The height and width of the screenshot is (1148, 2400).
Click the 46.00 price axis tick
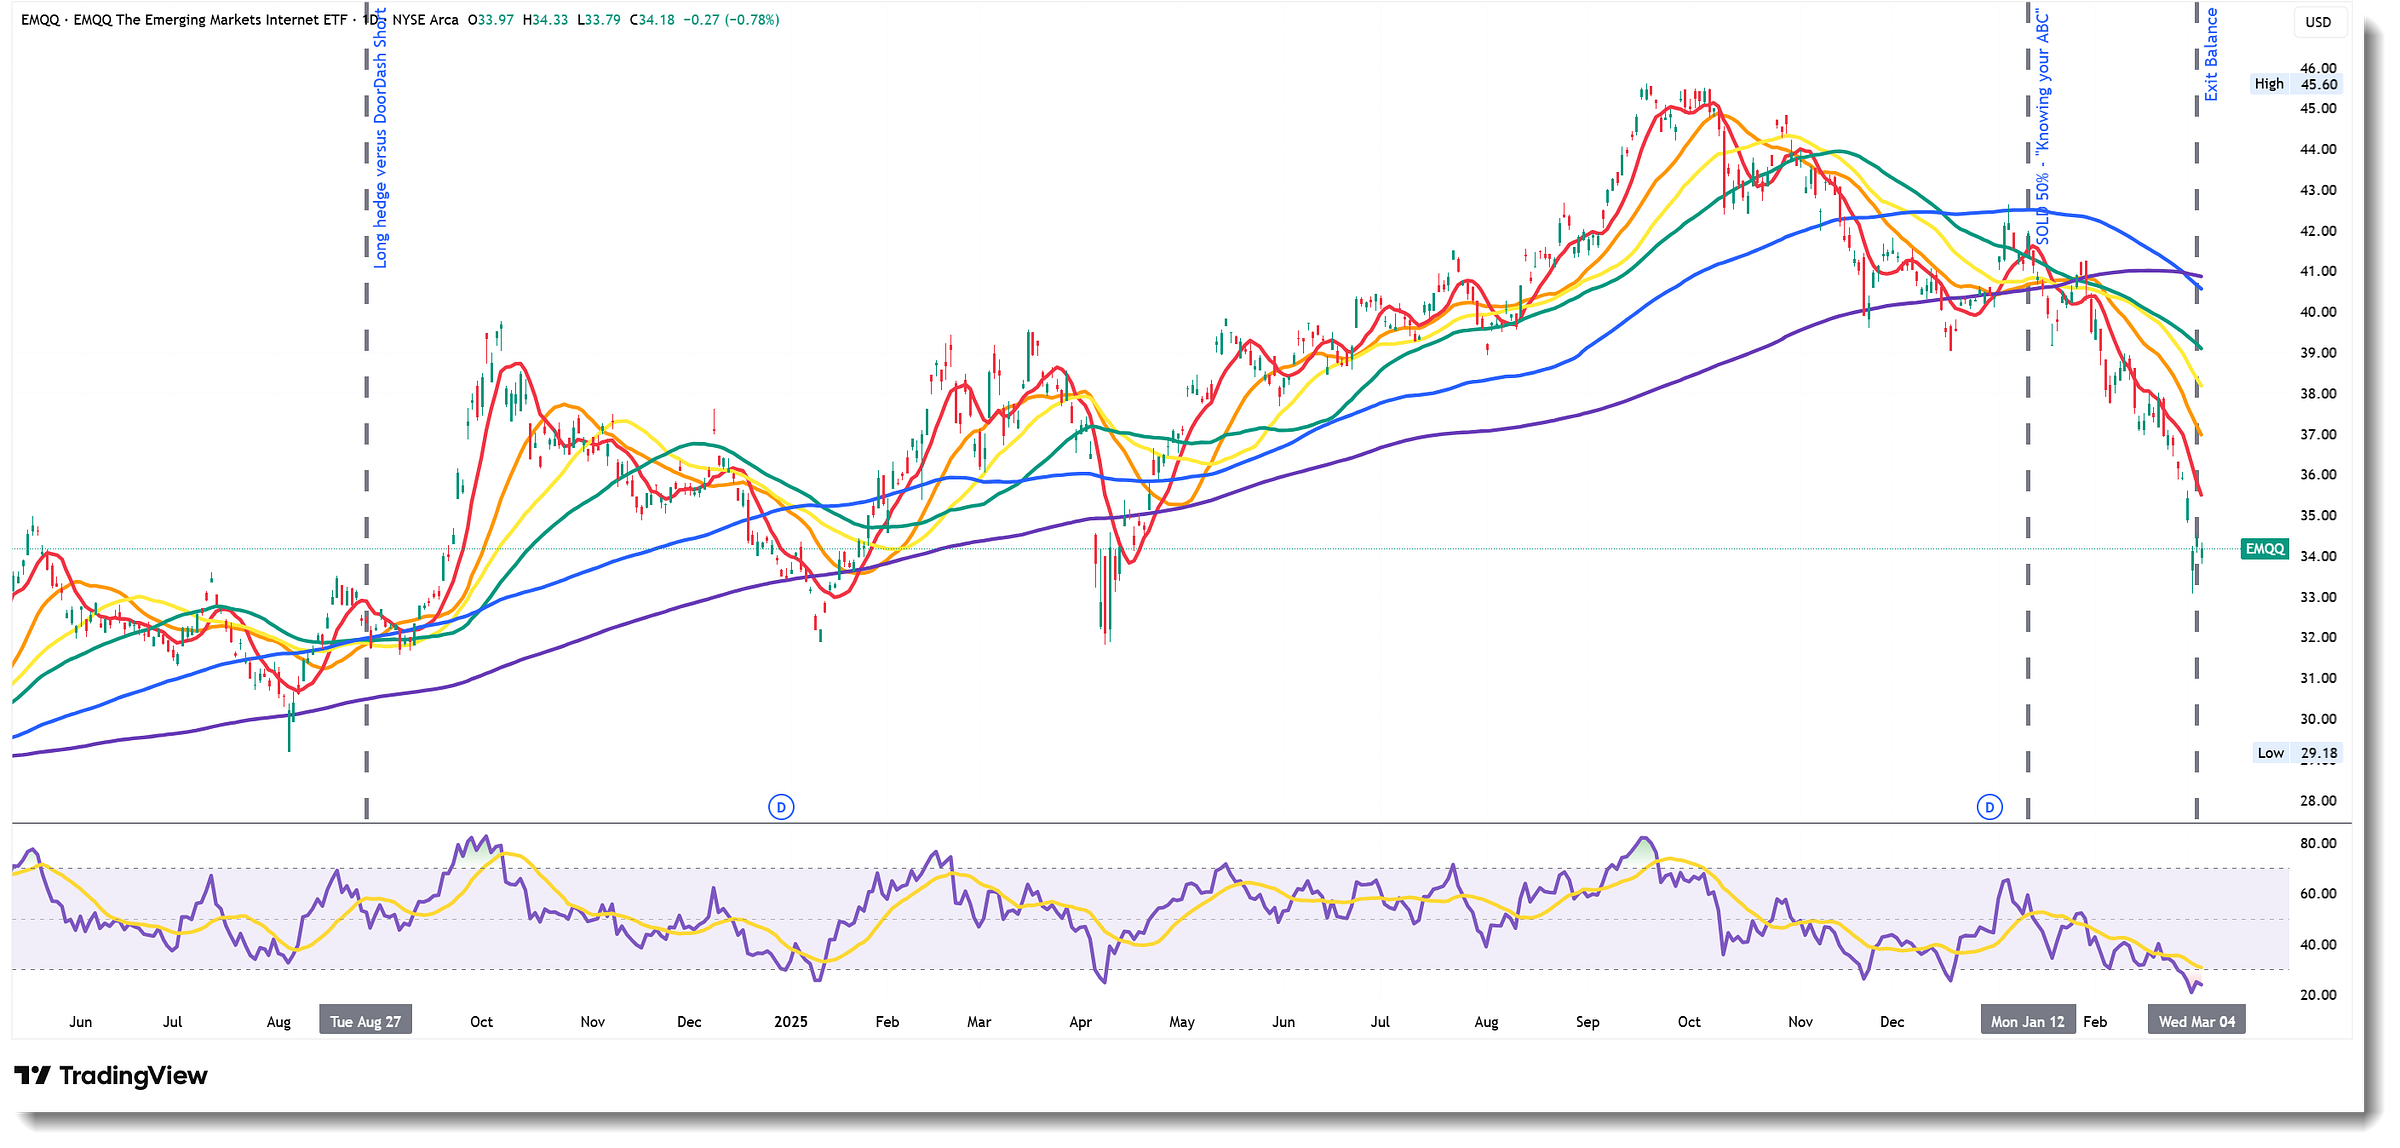coord(2318,68)
